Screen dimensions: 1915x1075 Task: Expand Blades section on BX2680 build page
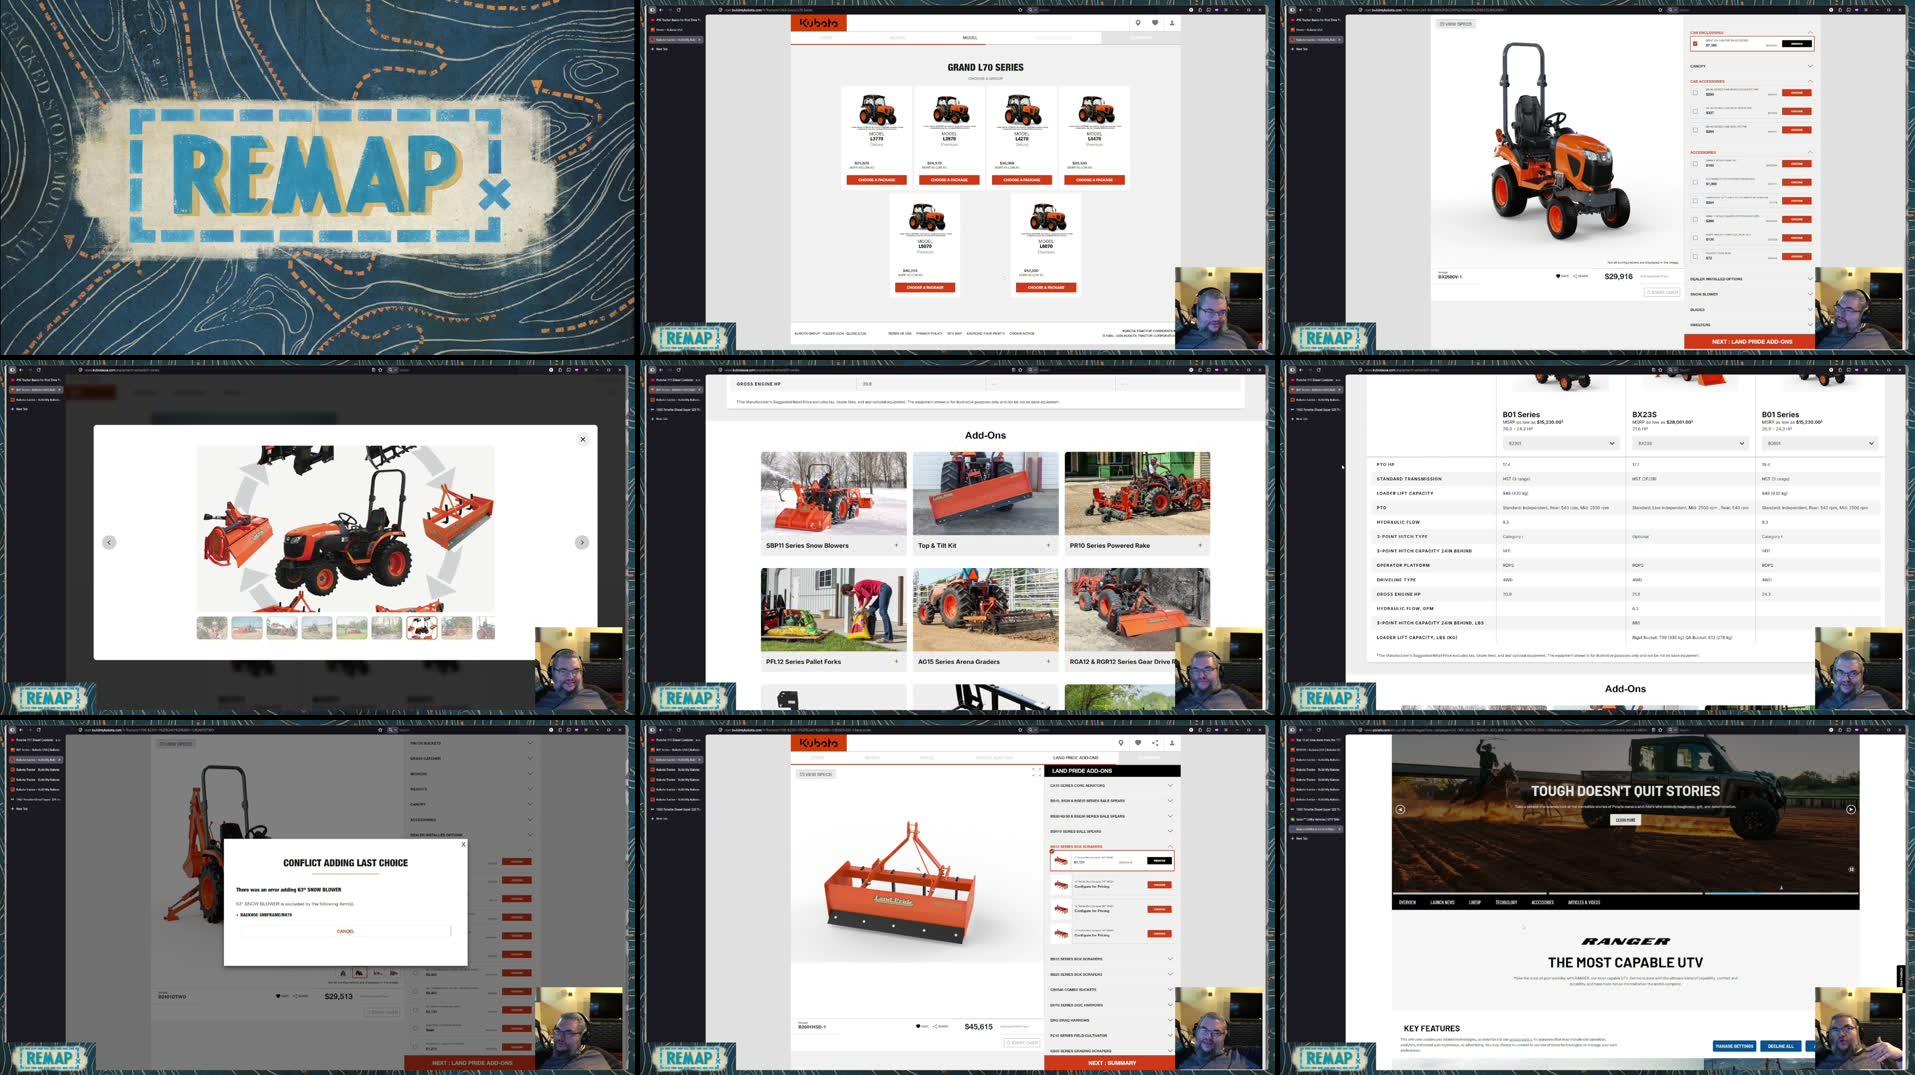pyautogui.click(x=1751, y=309)
